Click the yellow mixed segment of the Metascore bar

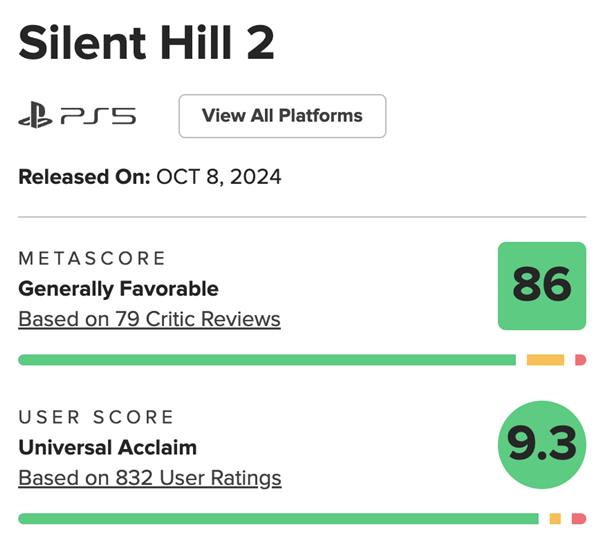point(545,360)
